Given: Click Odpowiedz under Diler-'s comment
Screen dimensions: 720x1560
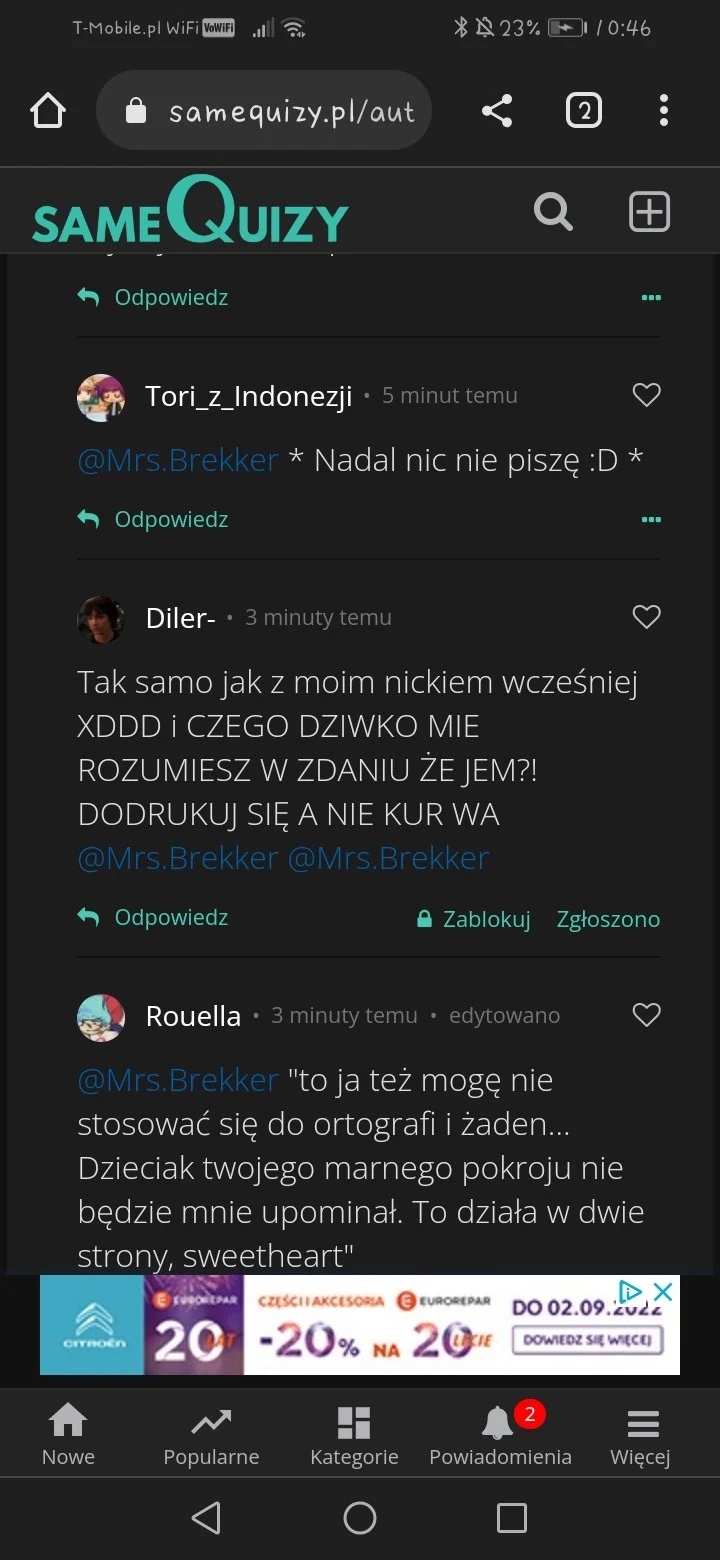Looking at the screenshot, I should pyautogui.click(x=154, y=918).
